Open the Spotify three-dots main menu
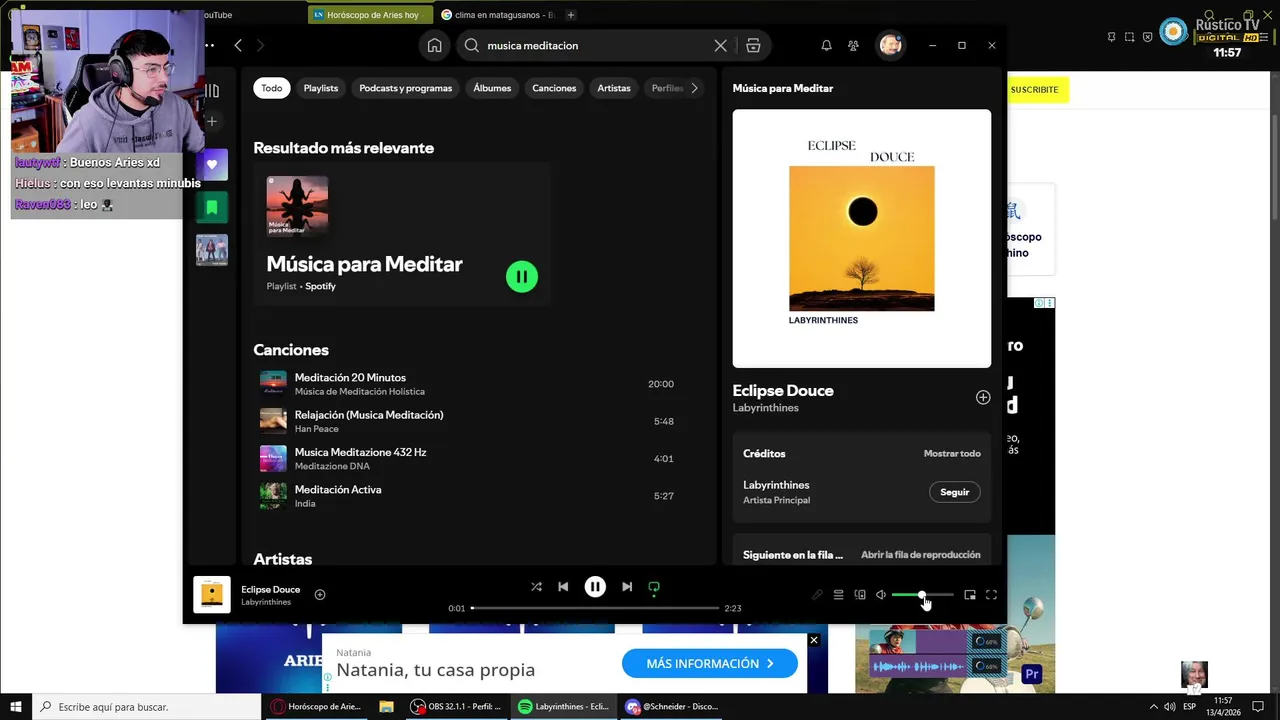This screenshot has width=1280, height=720. click(209, 45)
